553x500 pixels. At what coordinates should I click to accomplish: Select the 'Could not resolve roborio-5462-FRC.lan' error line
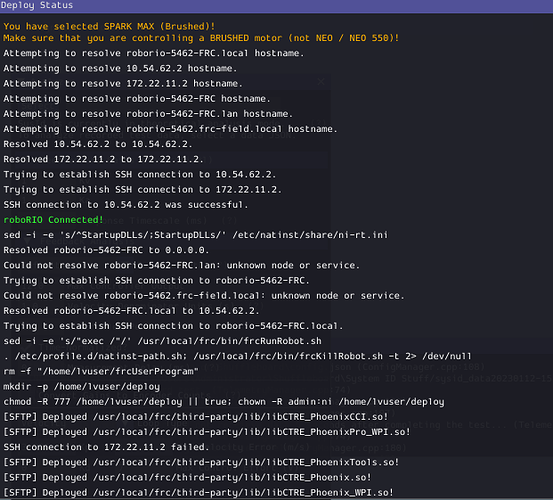[181, 266]
